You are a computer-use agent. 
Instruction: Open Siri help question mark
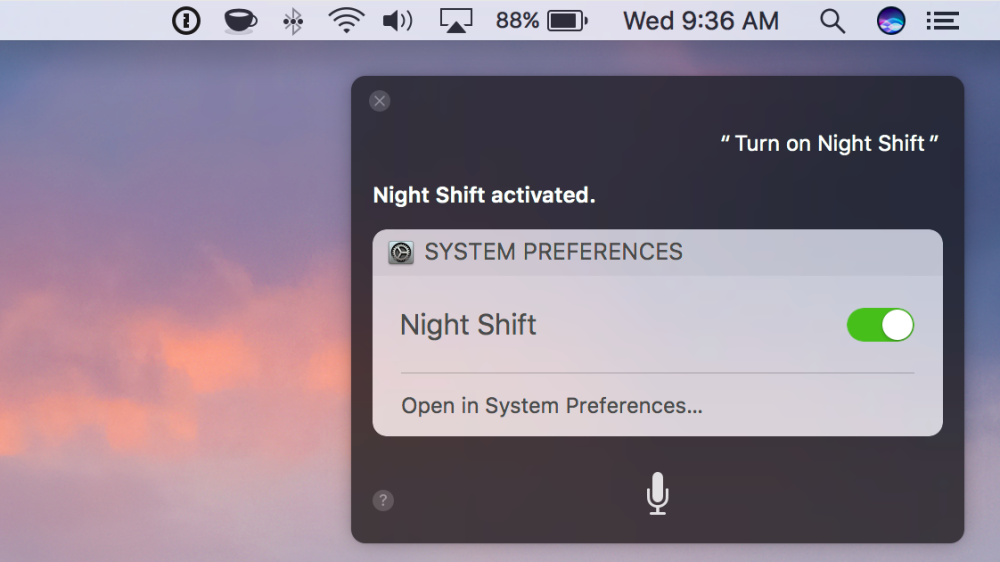tap(383, 500)
